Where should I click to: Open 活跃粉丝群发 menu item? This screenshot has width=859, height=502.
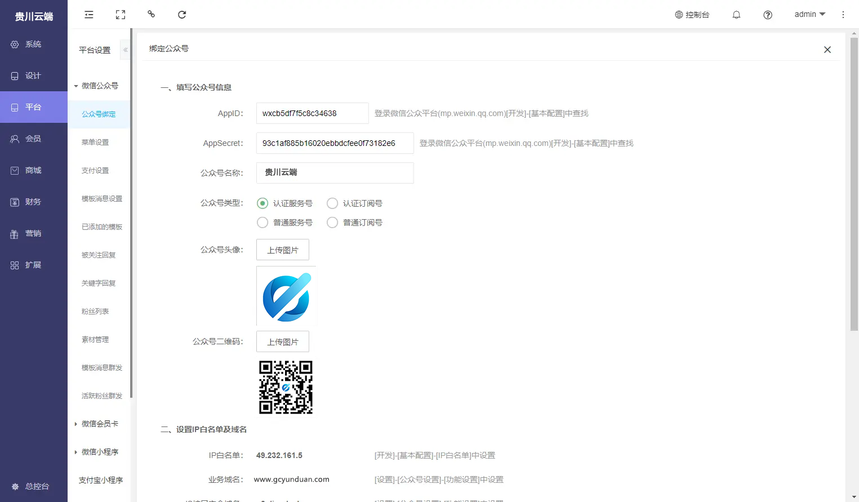(102, 396)
